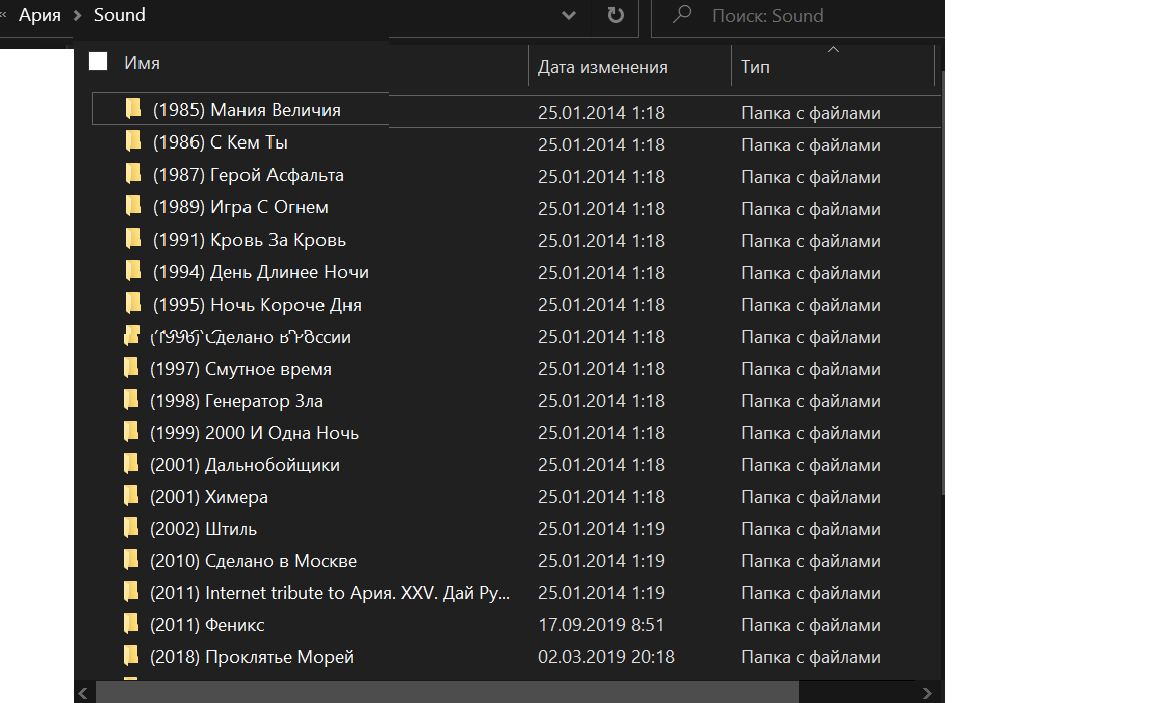Viewport: 1152px width, 703px height.
Task: Click folder icon of '(1987) Герой Асфальта'
Action: point(133,173)
